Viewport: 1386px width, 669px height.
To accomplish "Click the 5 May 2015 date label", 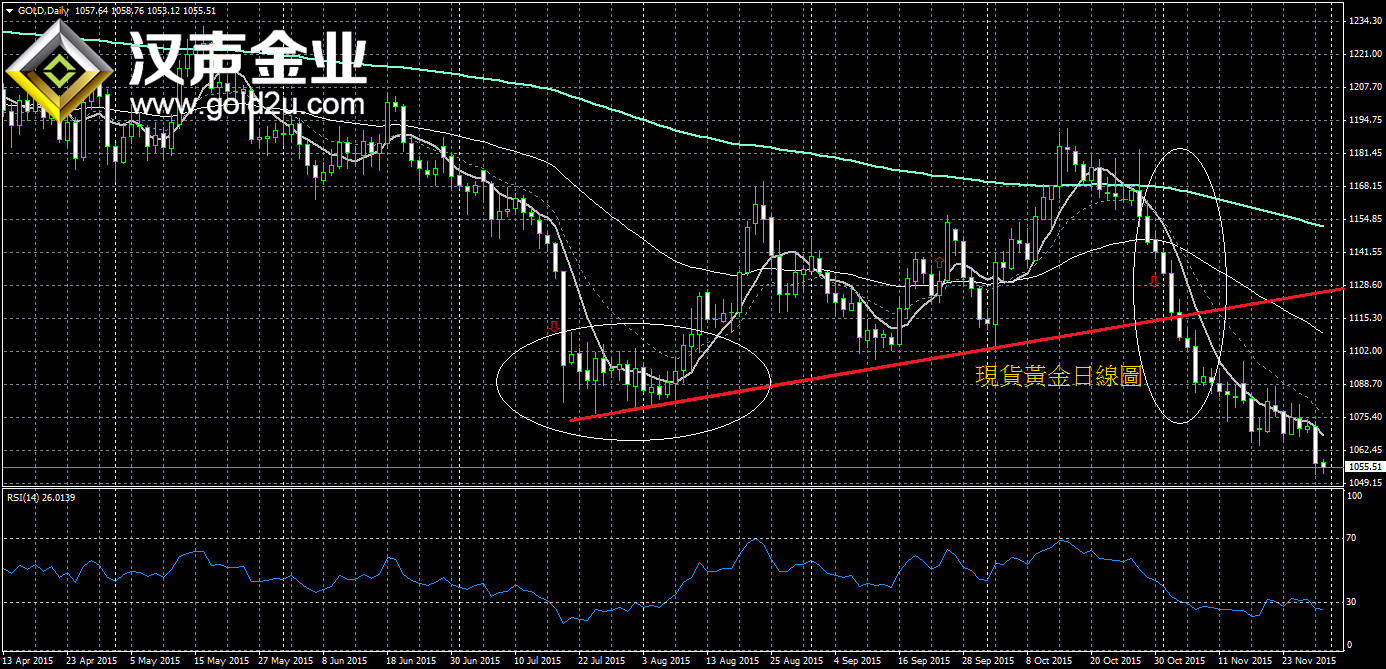I will pos(157,661).
